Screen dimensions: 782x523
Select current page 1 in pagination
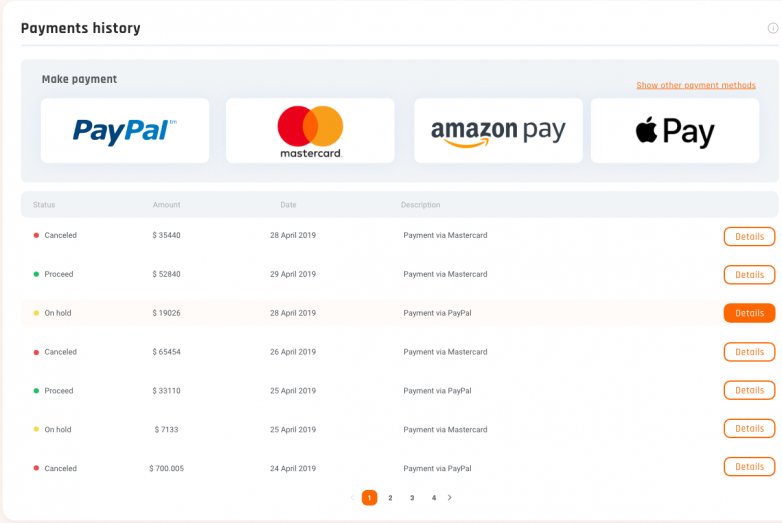[370, 498]
